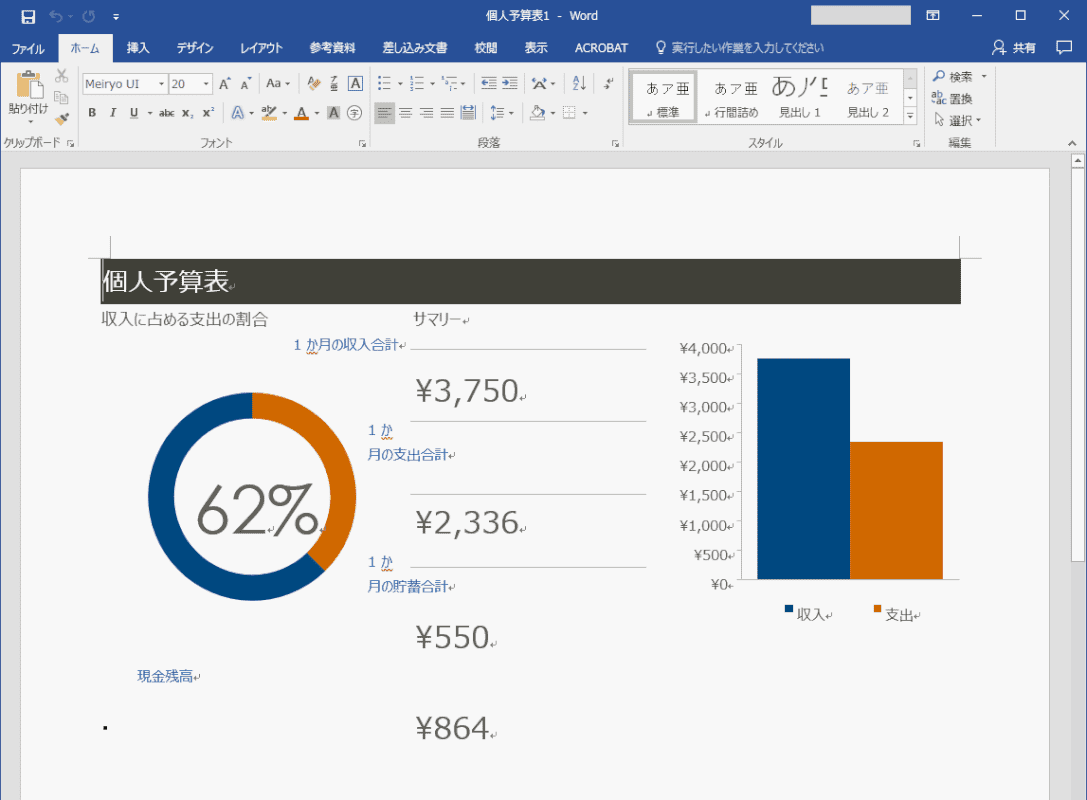Align the paragraph right

426,112
